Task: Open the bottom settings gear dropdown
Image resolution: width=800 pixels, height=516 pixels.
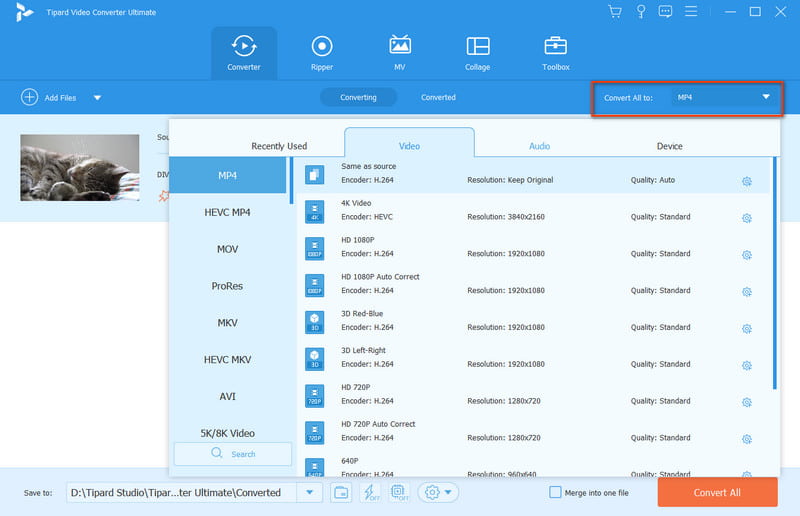Action: pos(438,493)
